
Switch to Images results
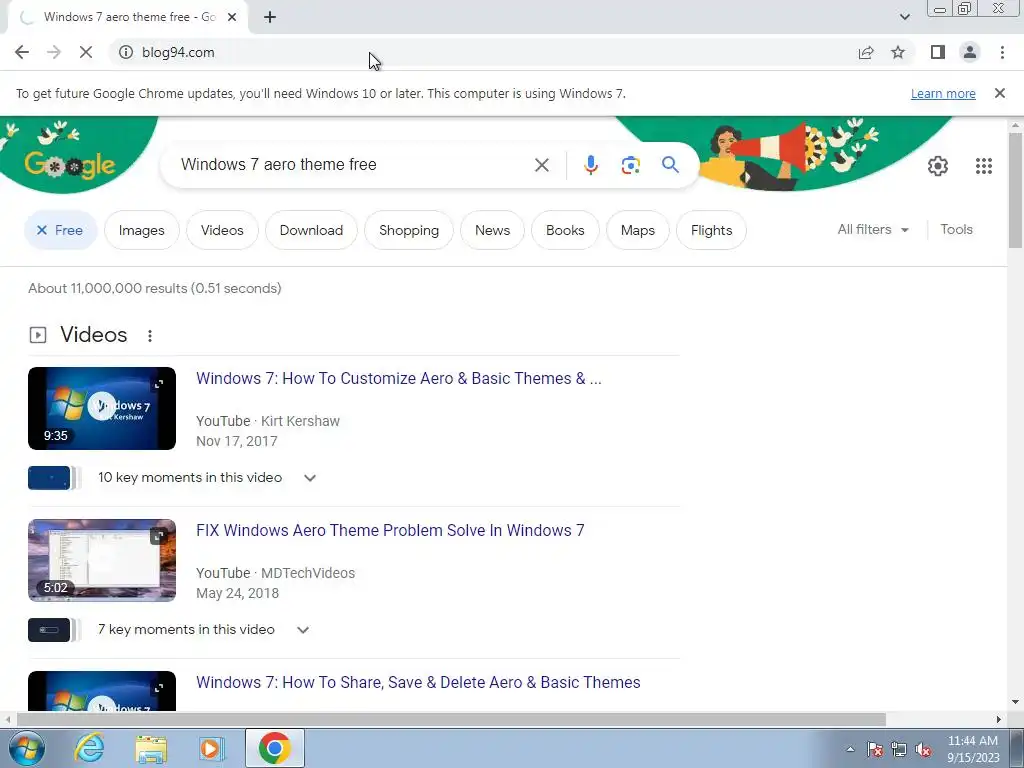point(142,231)
